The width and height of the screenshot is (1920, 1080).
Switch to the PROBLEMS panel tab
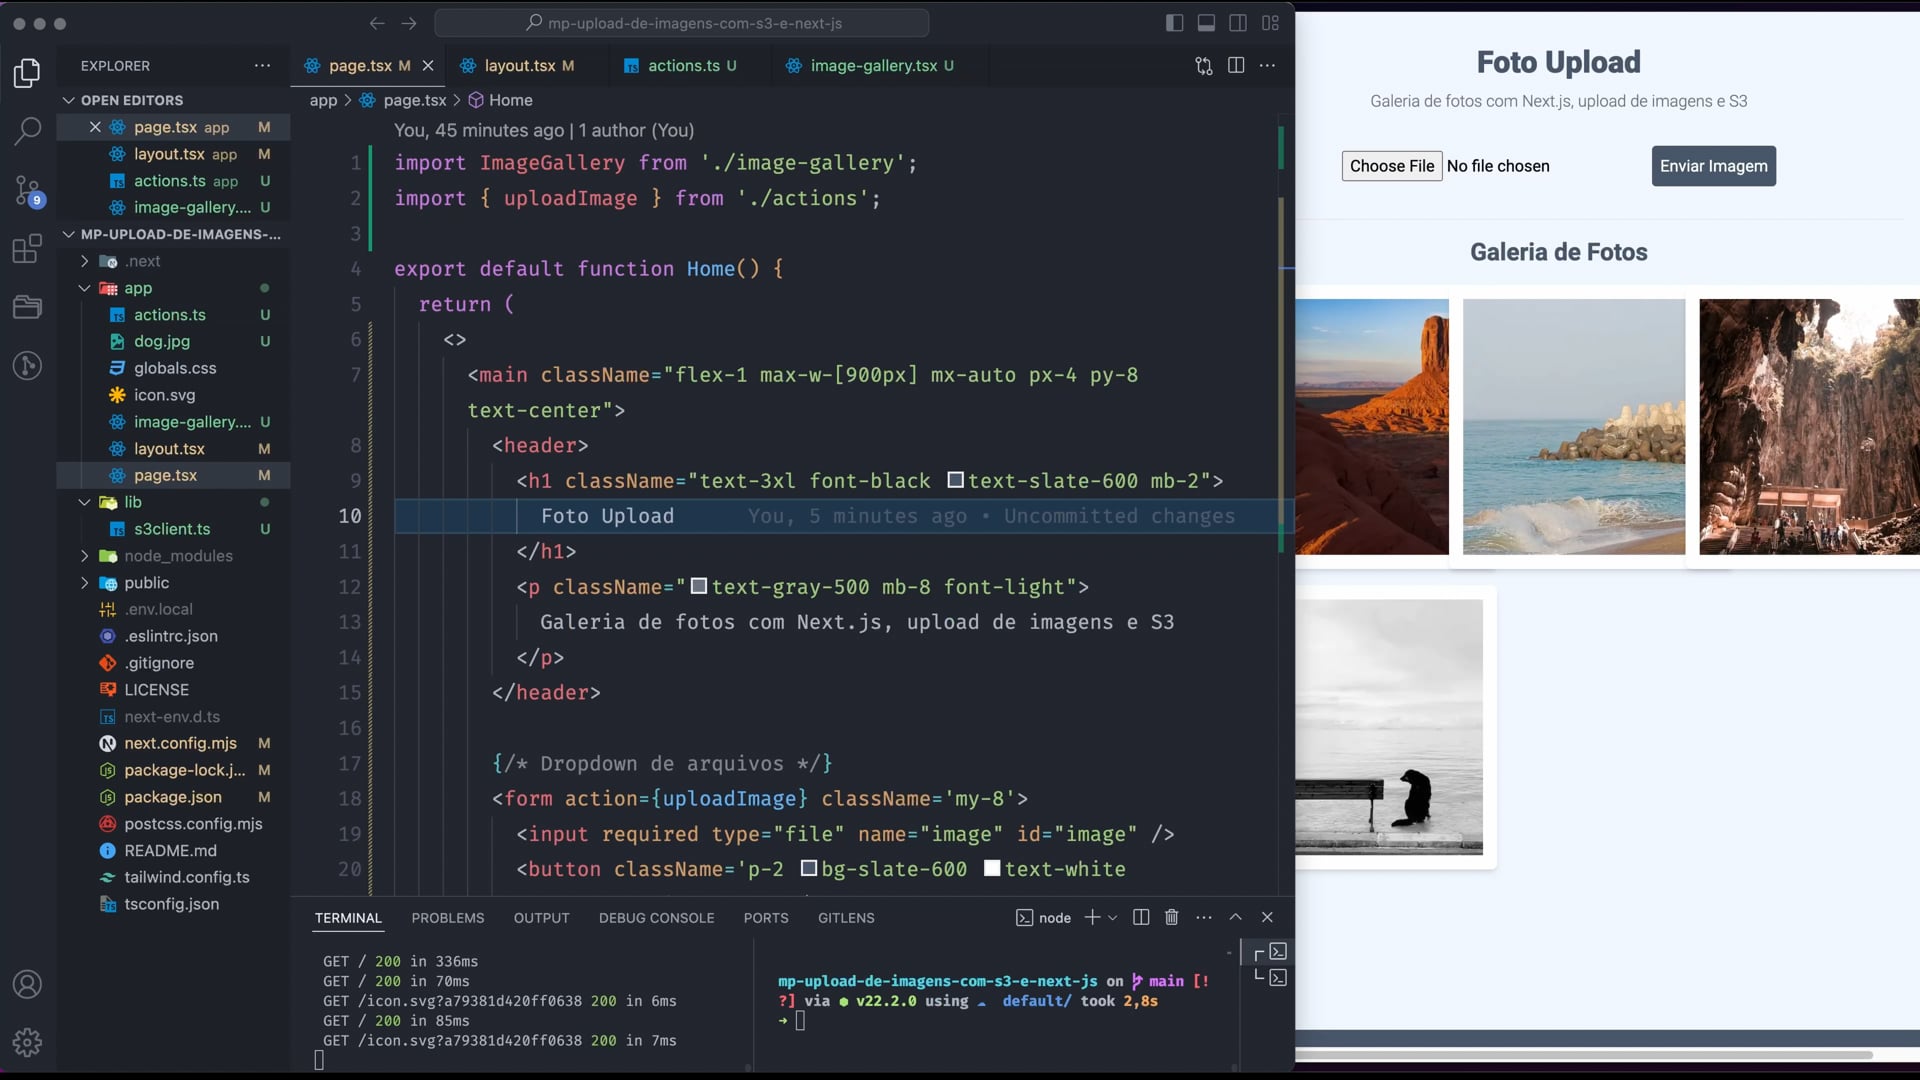447,918
